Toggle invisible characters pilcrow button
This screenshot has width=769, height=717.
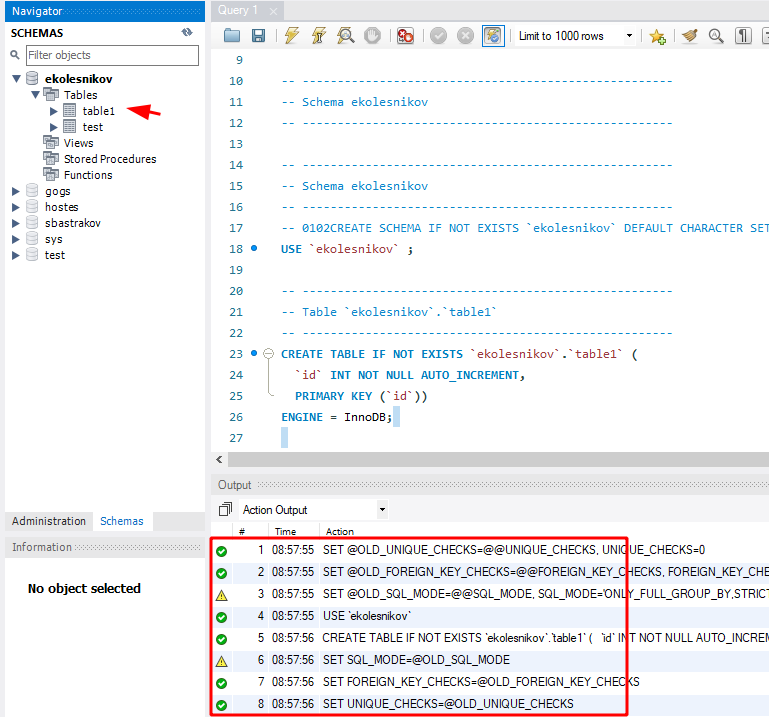[743, 36]
